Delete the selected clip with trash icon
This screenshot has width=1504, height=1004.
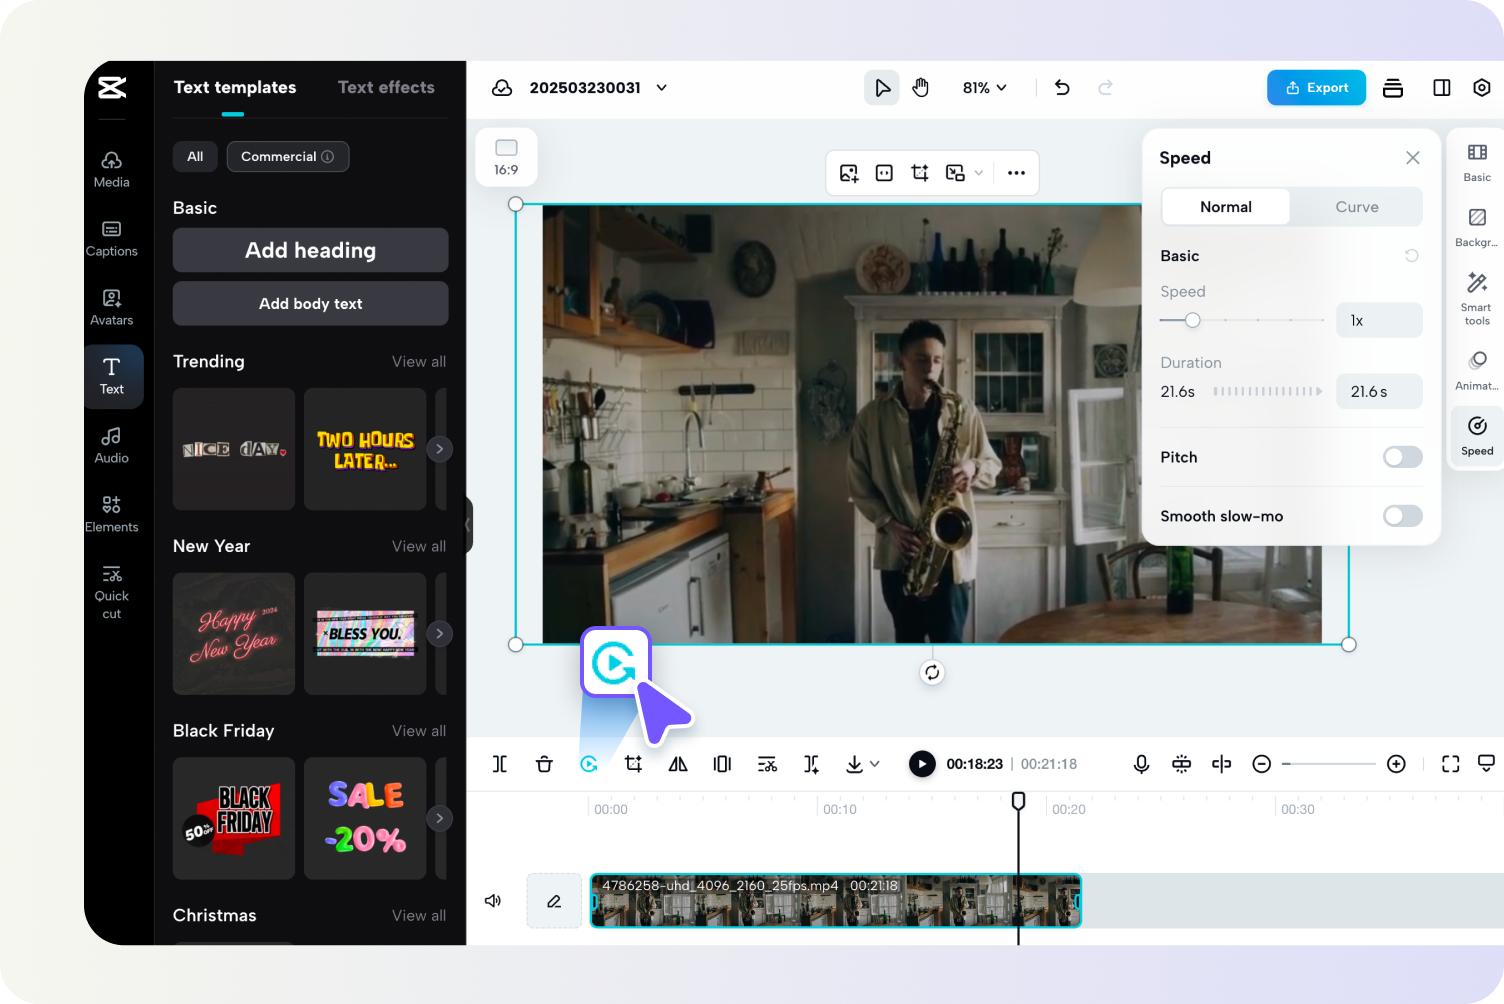[x=544, y=764]
